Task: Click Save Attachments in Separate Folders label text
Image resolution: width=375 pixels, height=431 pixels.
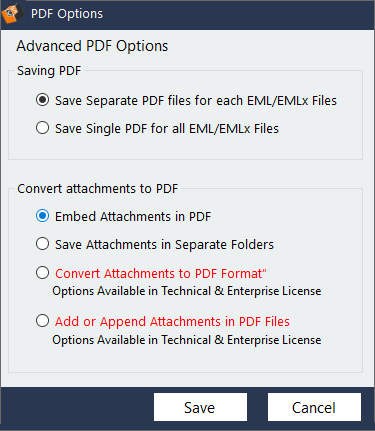Action: 164,245
